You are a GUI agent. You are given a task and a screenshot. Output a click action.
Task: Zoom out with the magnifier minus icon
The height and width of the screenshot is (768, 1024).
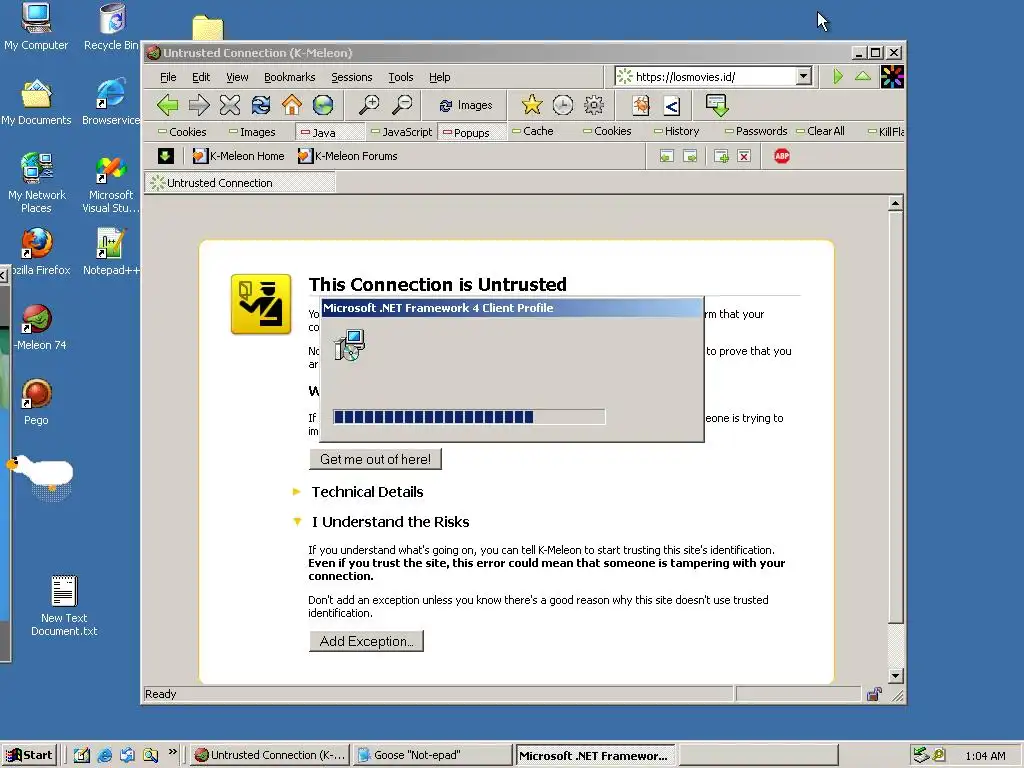[x=402, y=104]
